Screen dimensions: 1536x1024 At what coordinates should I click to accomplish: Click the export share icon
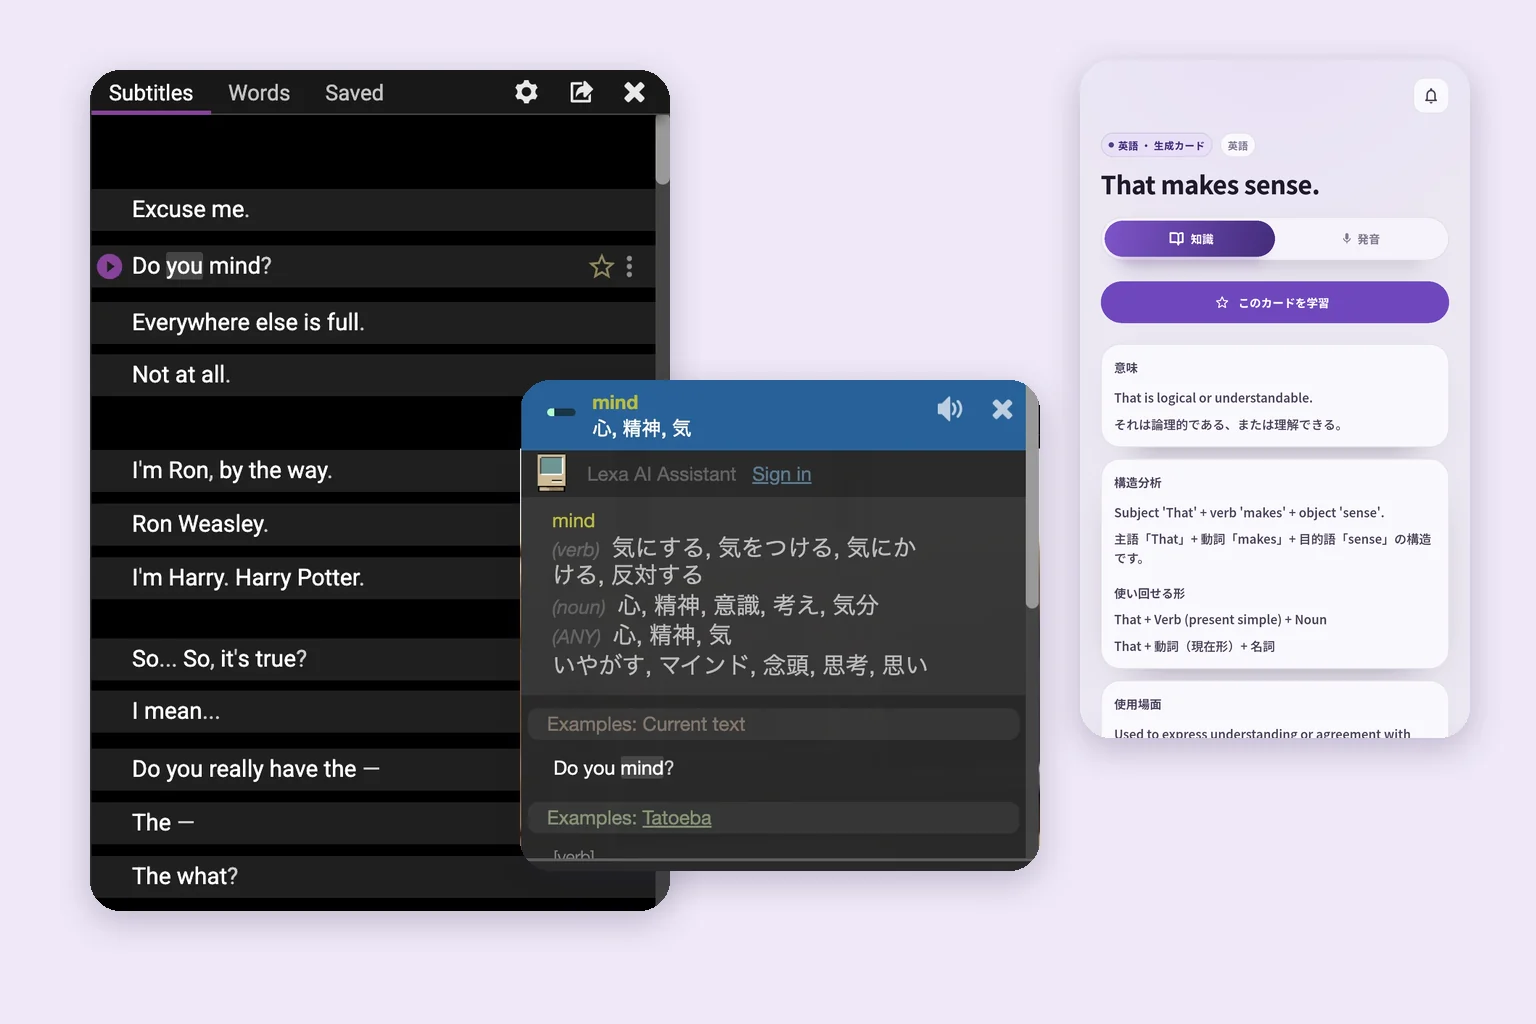[x=581, y=92]
